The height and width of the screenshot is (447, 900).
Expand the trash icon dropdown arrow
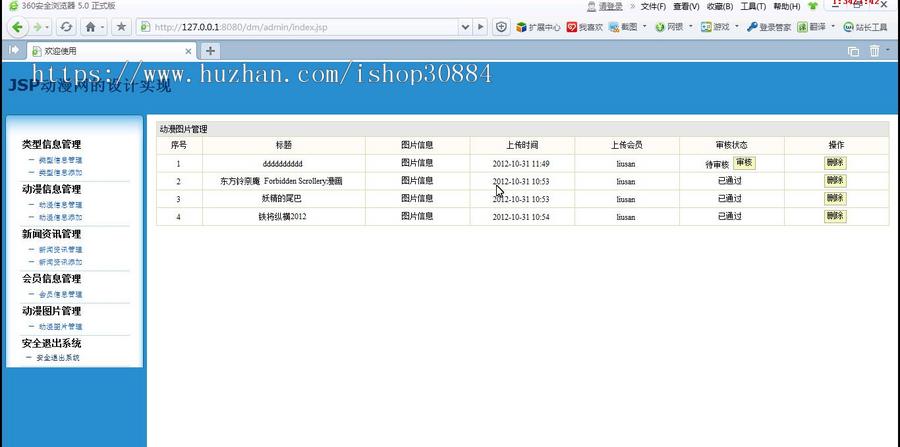pos(888,50)
